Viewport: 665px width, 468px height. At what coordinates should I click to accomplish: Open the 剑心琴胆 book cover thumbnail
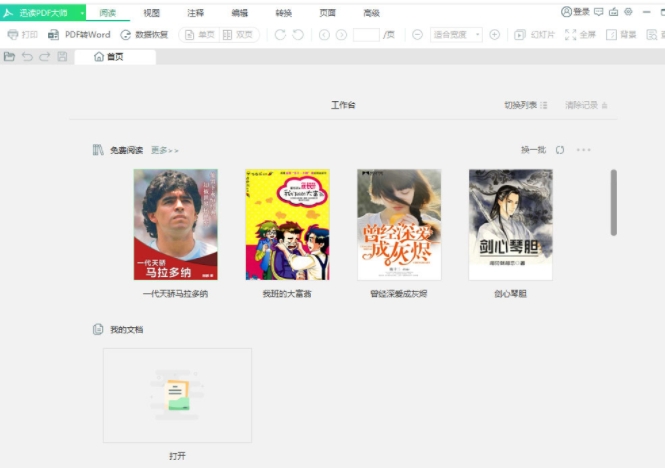[510, 224]
